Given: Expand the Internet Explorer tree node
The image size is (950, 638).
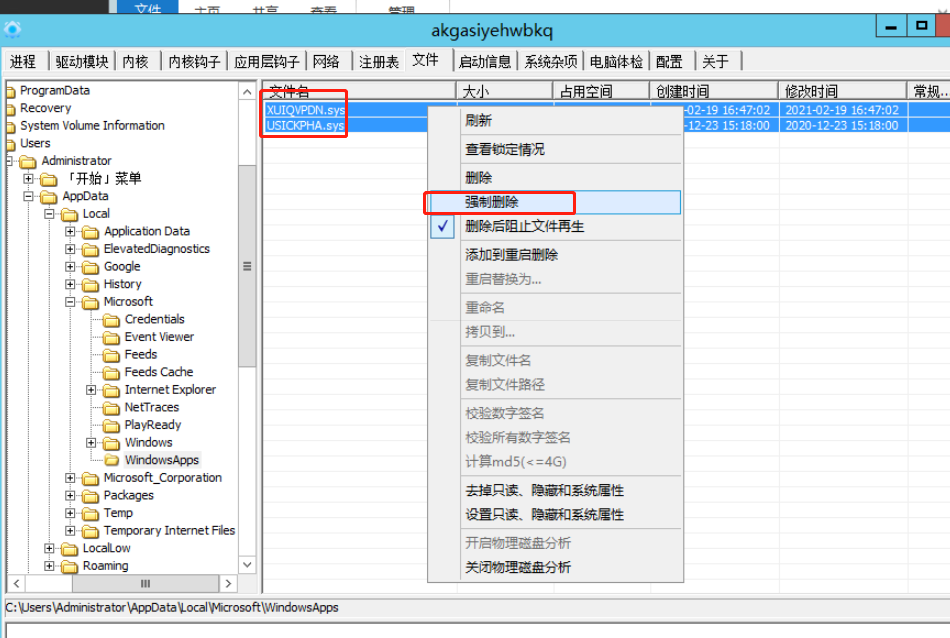Looking at the screenshot, I should (x=91, y=390).
